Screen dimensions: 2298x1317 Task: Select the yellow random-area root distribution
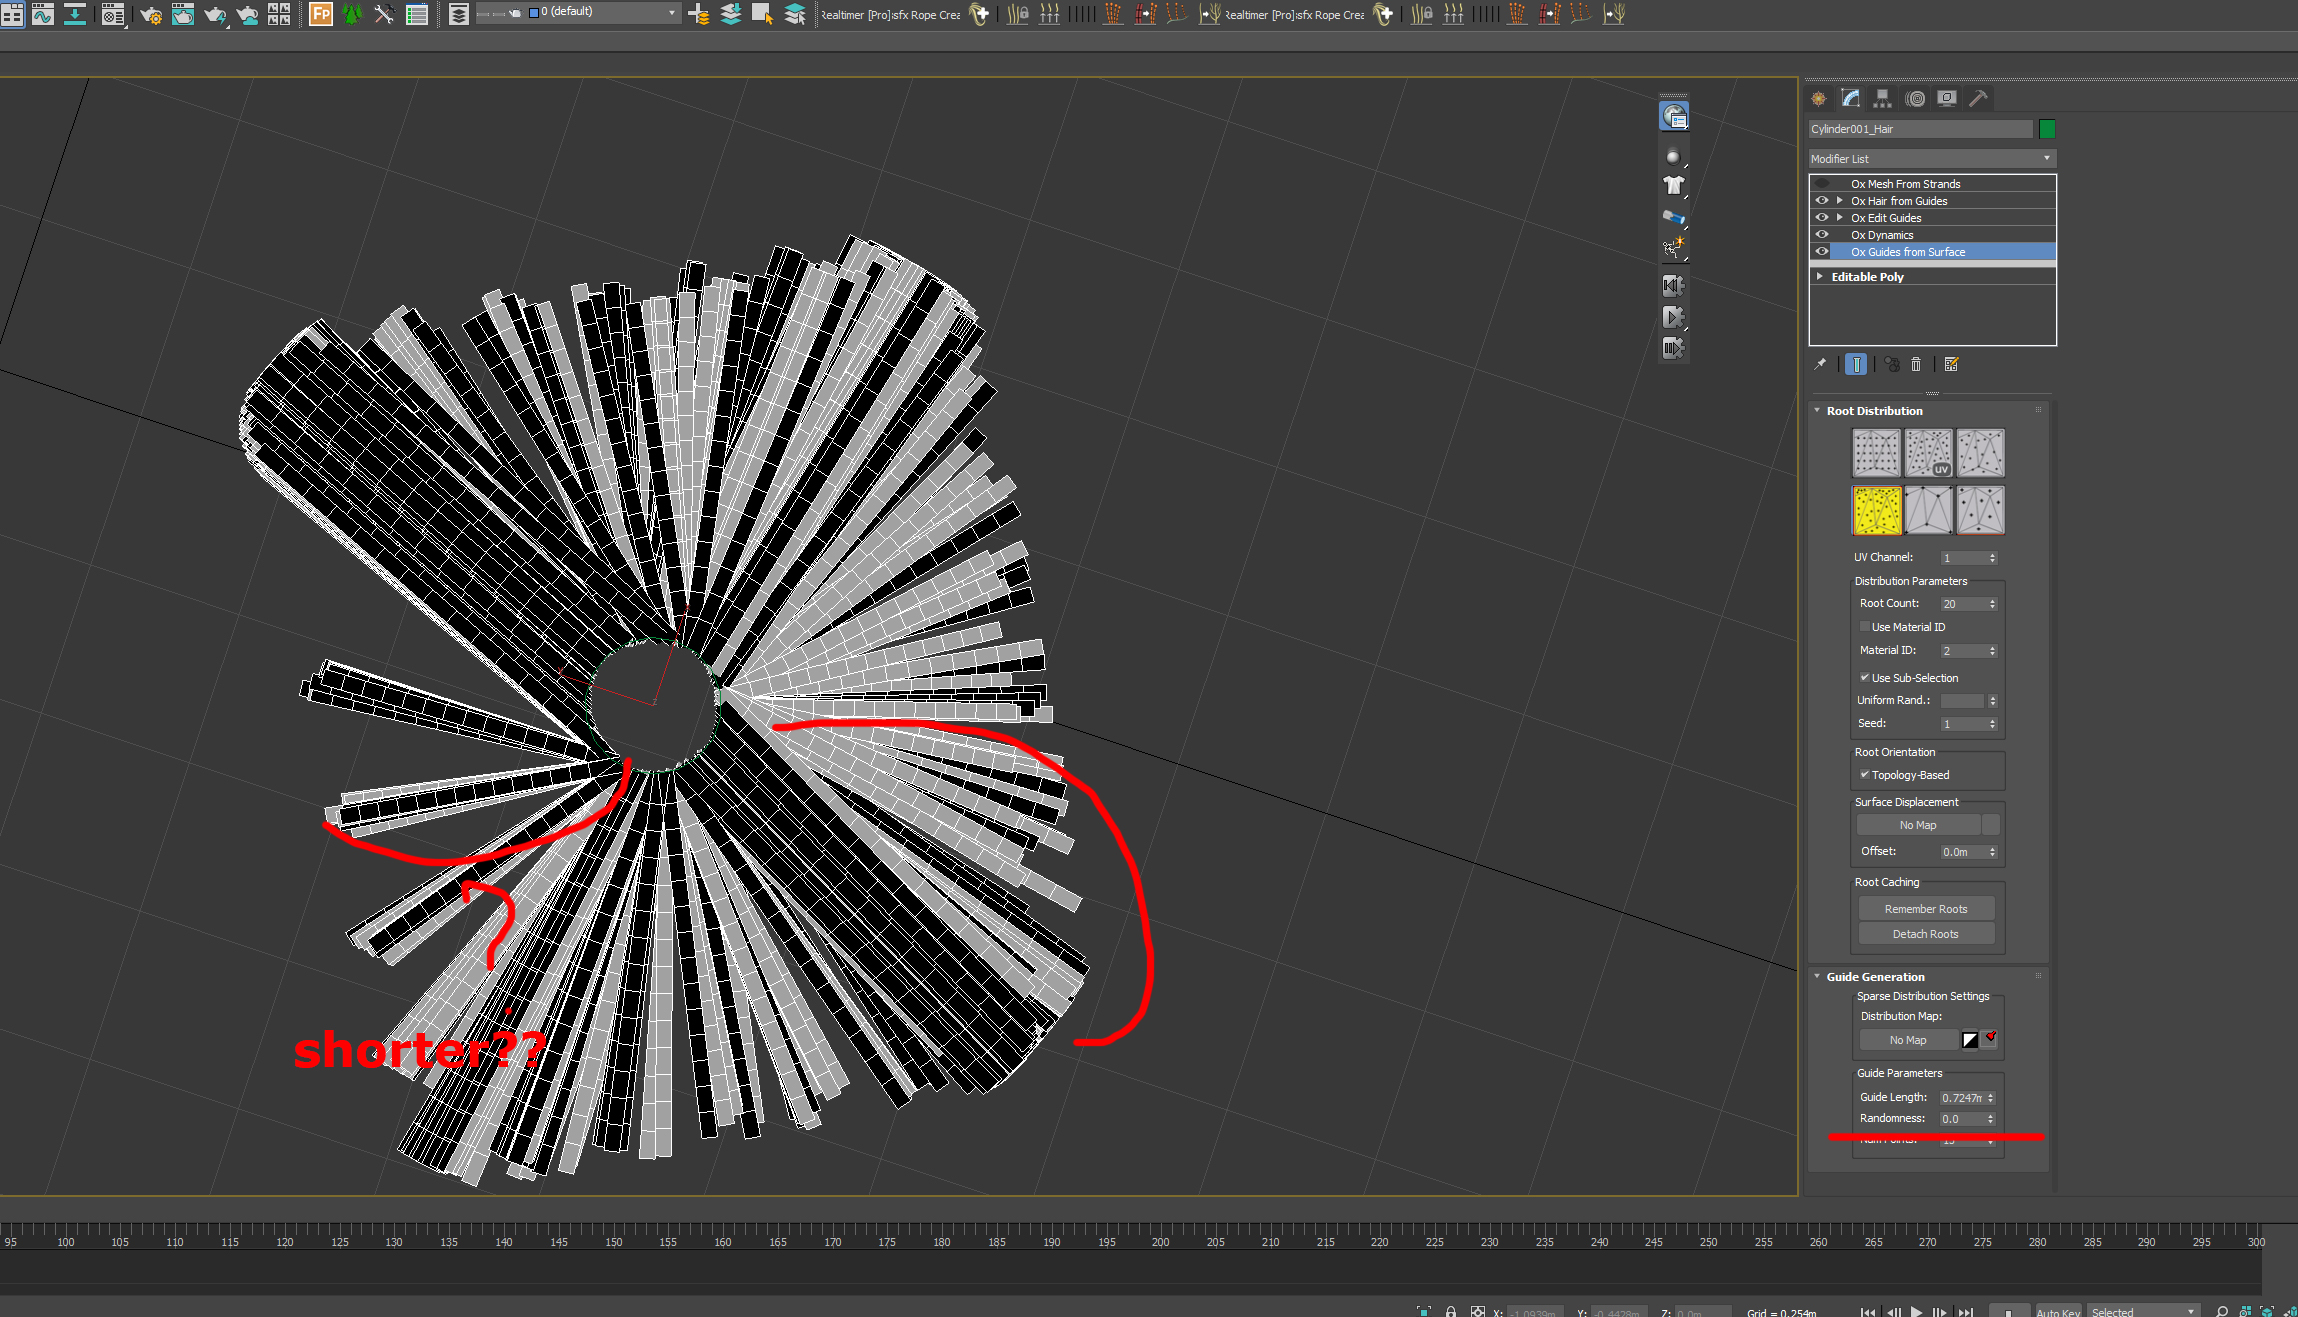coord(1876,510)
